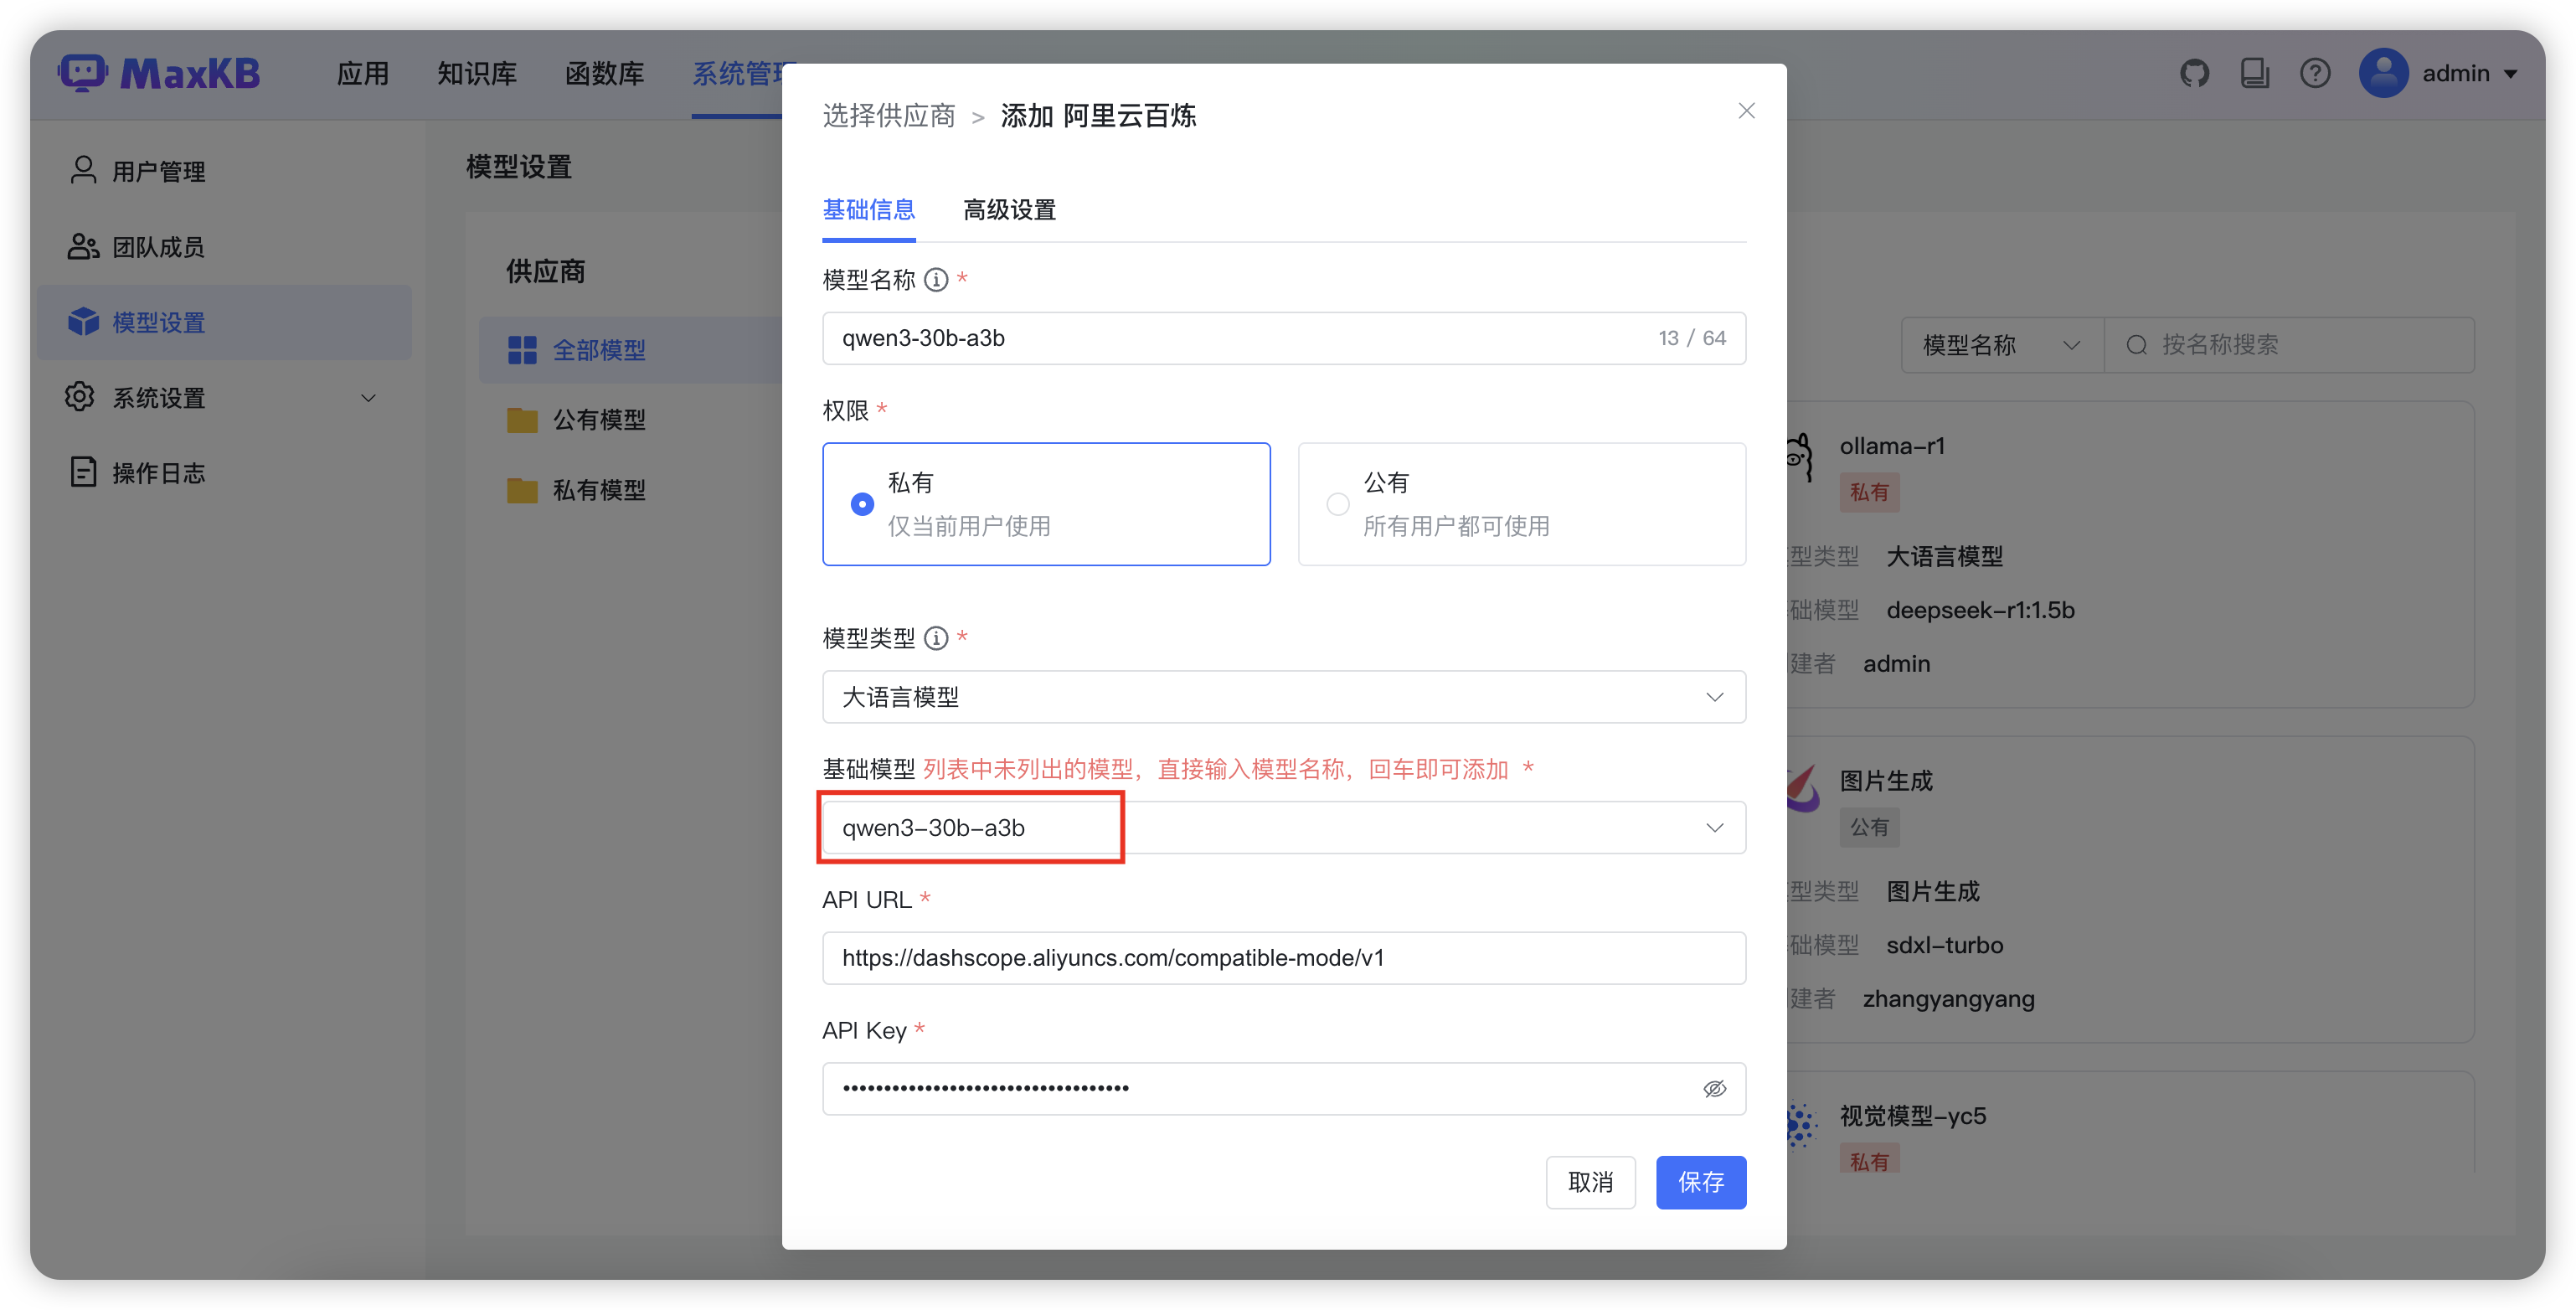Open the 应用 top menu

(x=362, y=73)
